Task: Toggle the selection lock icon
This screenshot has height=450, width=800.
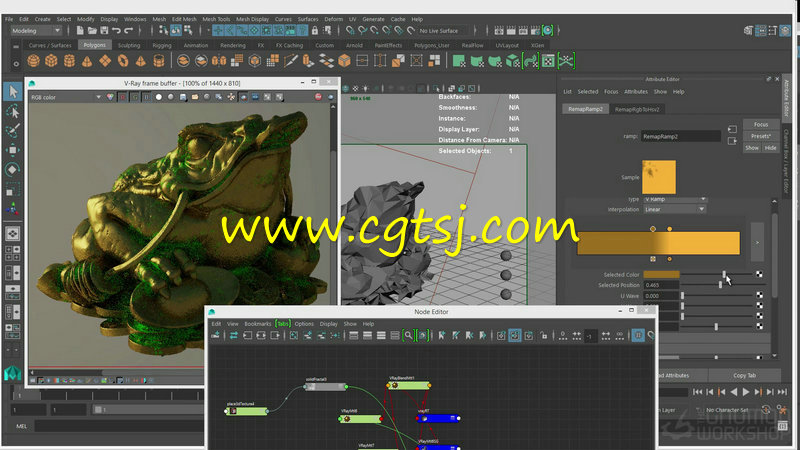Action: (x=315, y=31)
